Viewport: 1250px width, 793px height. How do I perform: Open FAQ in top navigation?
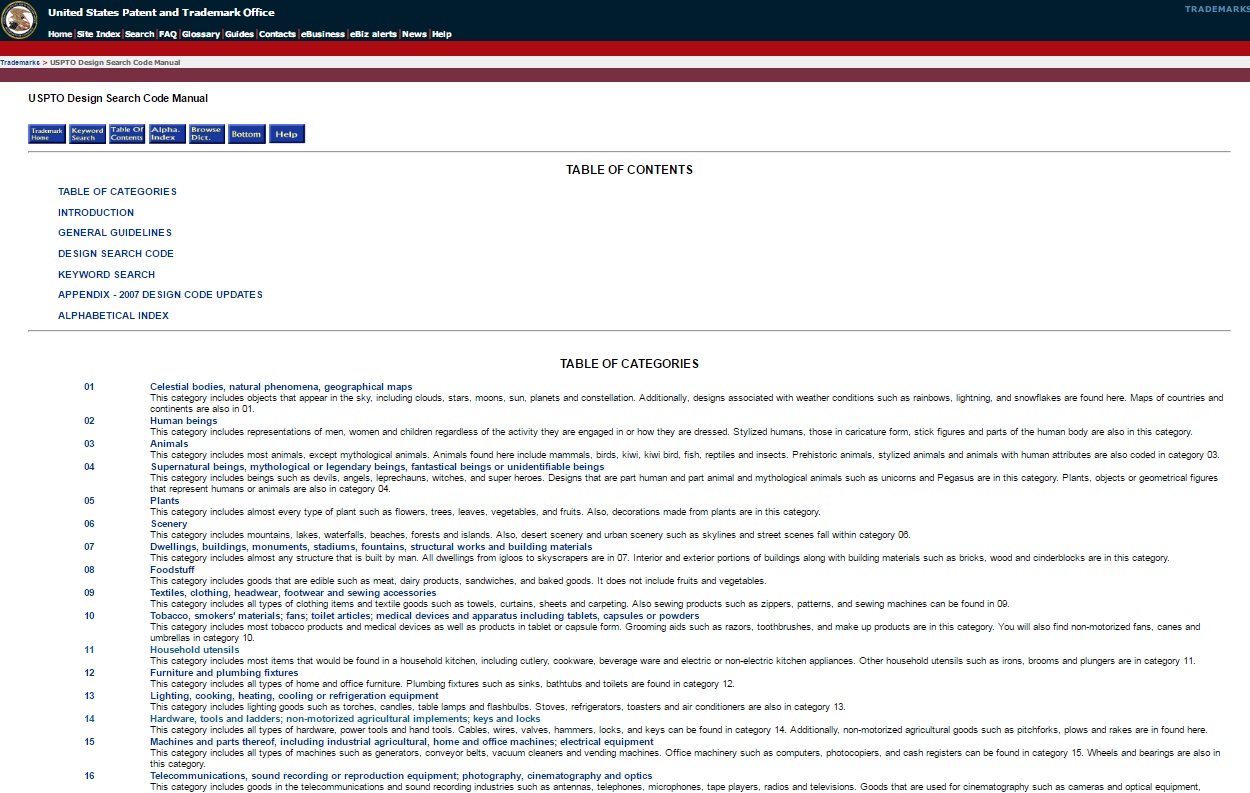point(168,34)
